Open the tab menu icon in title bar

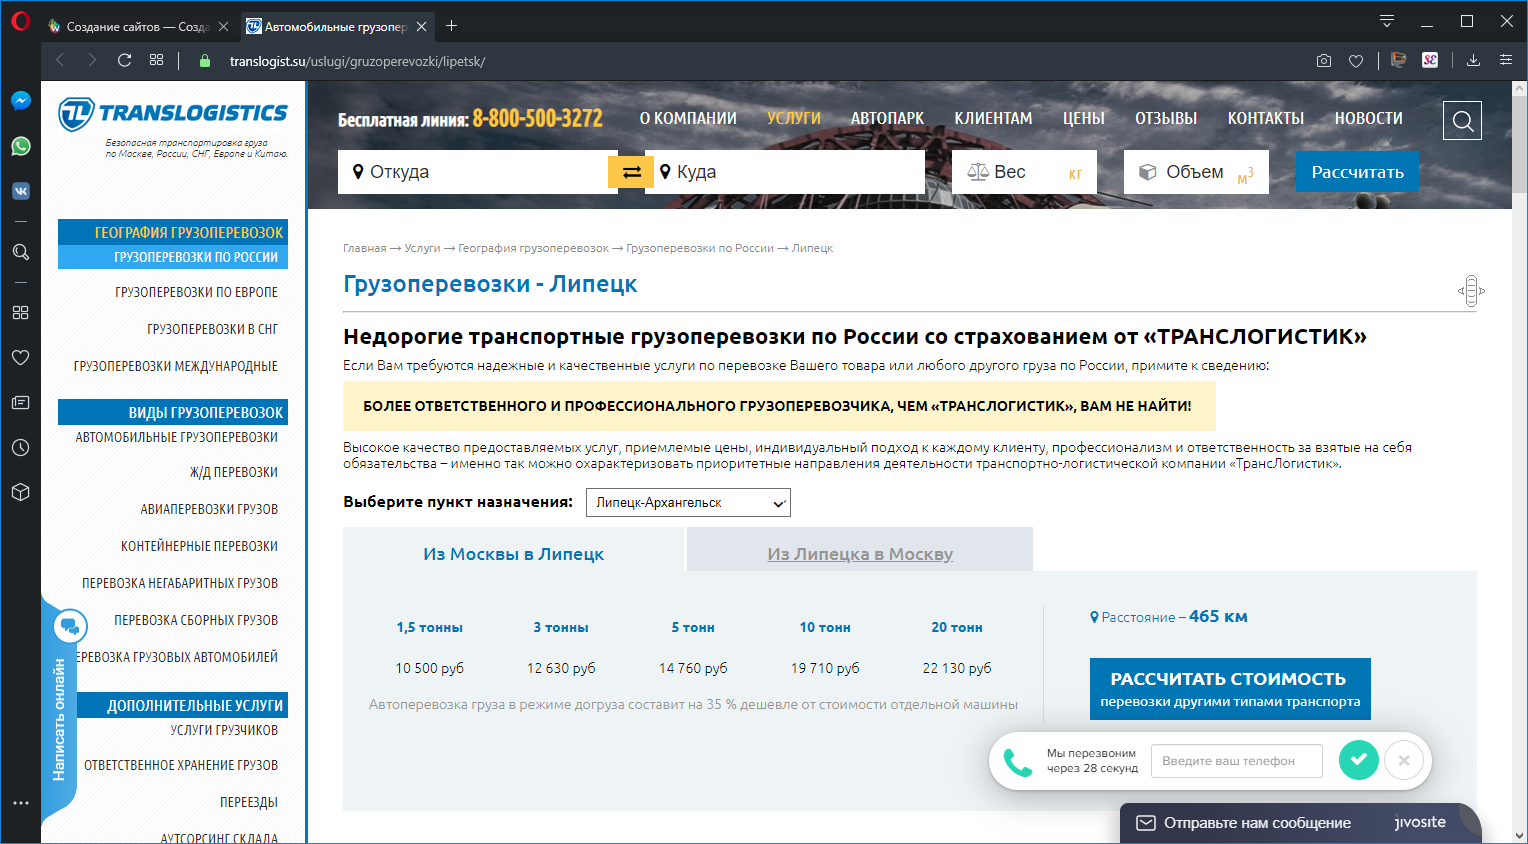(x=1386, y=22)
